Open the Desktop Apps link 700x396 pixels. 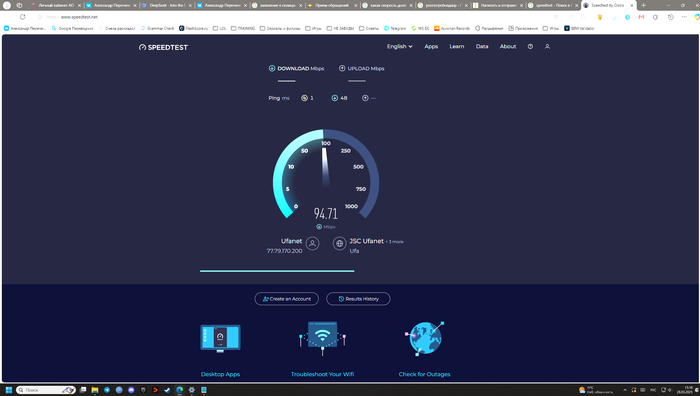click(220, 374)
